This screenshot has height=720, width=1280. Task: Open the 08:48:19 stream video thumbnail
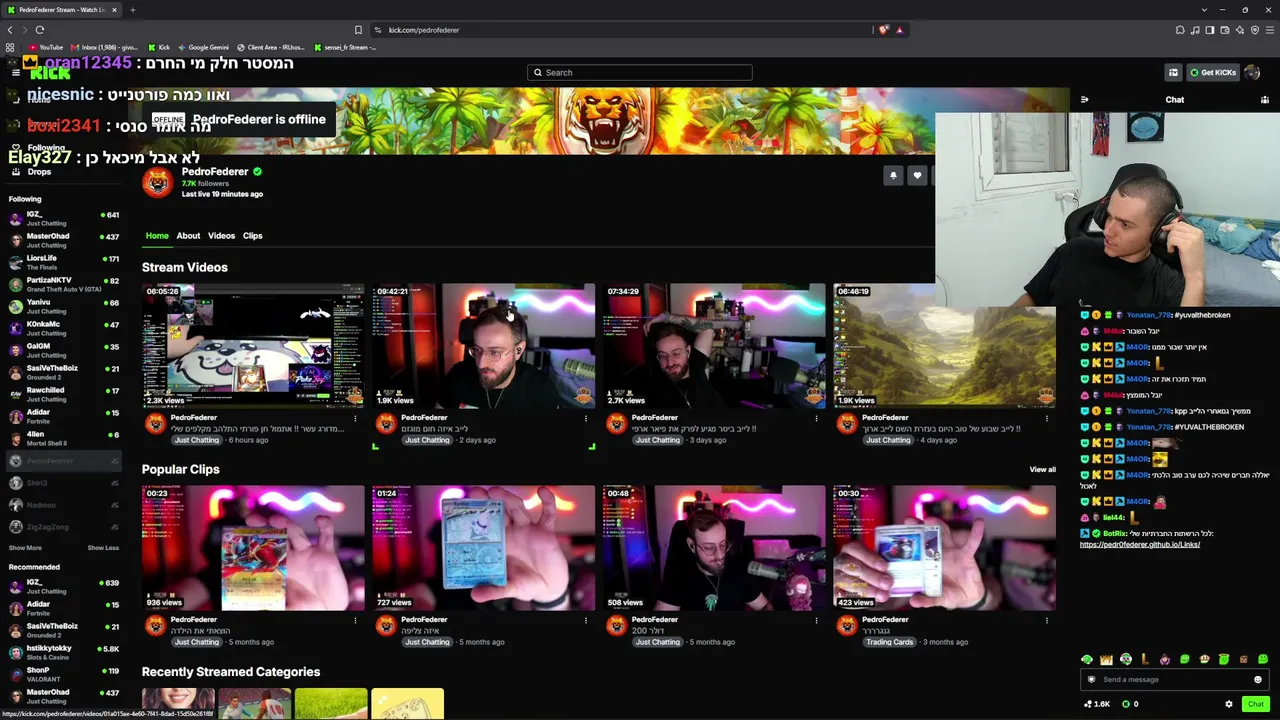(x=945, y=346)
